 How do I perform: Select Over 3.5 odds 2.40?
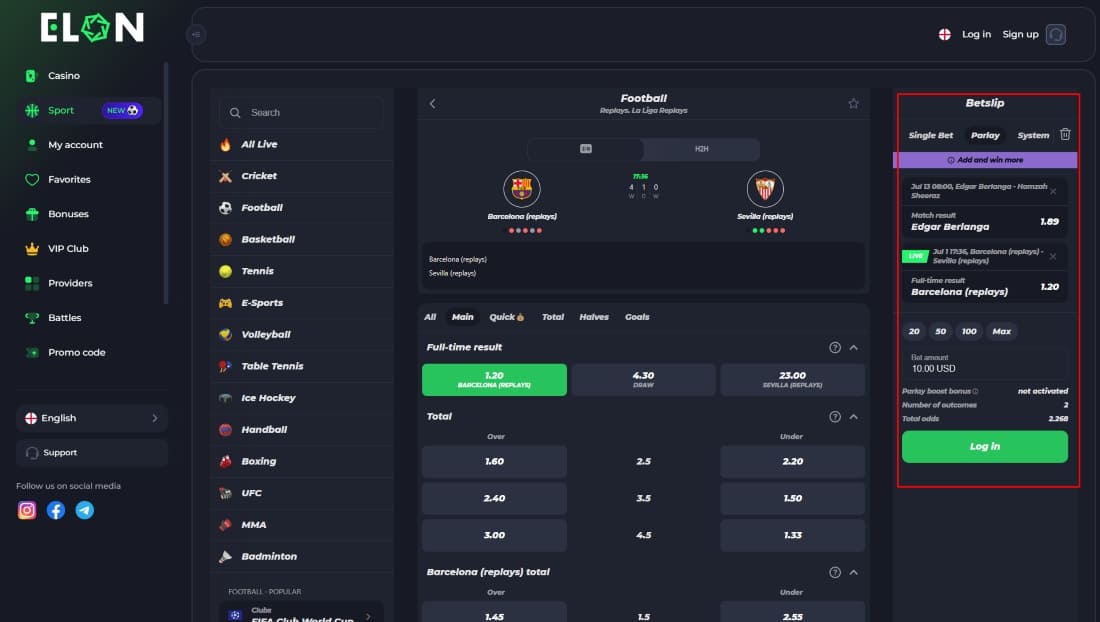point(494,498)
